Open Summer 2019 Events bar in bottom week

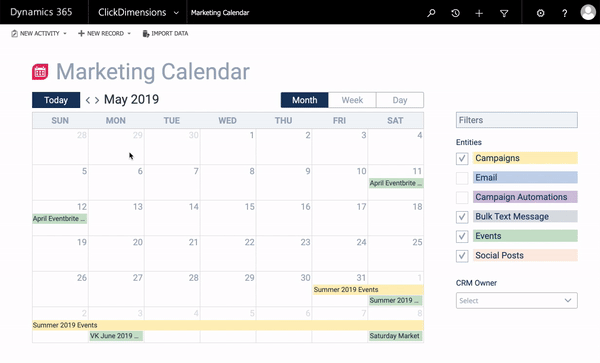(228, 326)
